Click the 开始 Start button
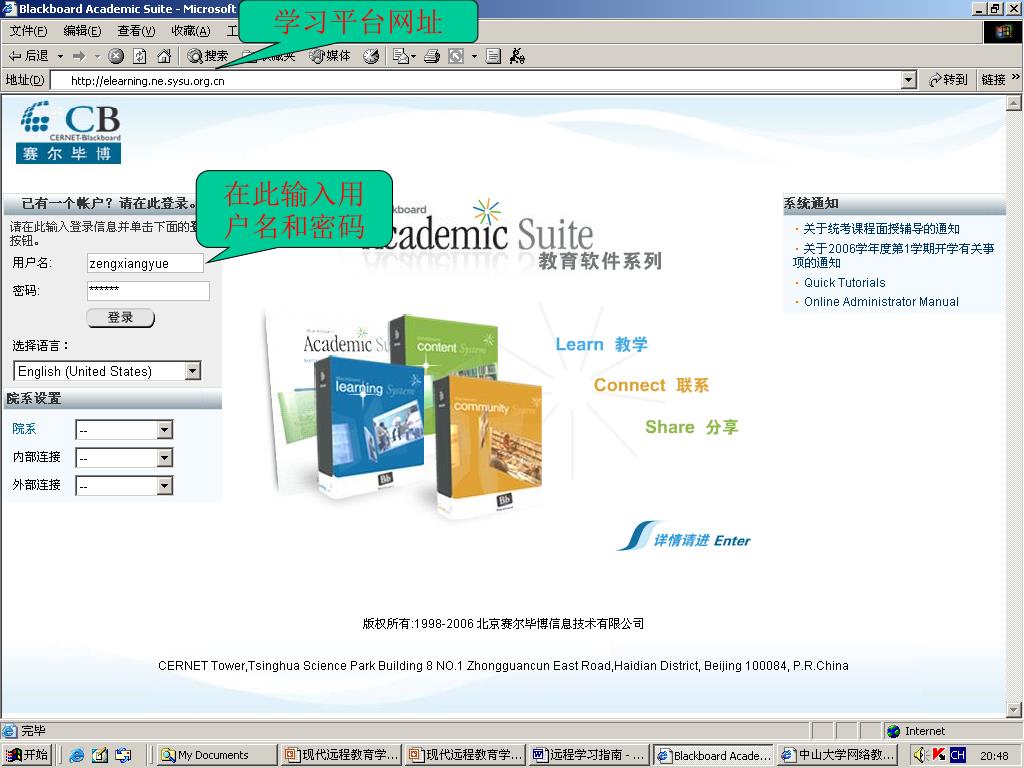This screenshot has height=768, width=1024. [x=27, y=755]
